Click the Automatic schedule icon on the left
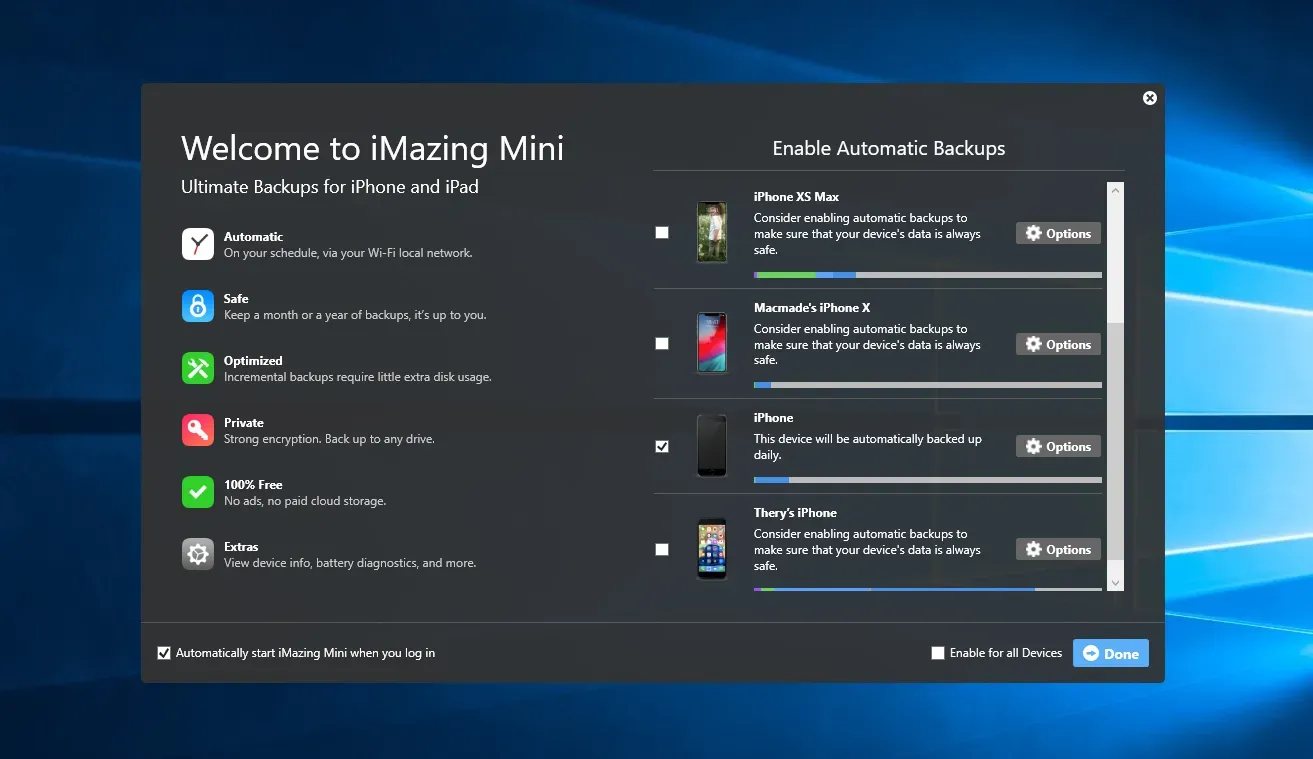This screenshot has height=759, width=1313. pyautogui.click(x=197, y=243)
